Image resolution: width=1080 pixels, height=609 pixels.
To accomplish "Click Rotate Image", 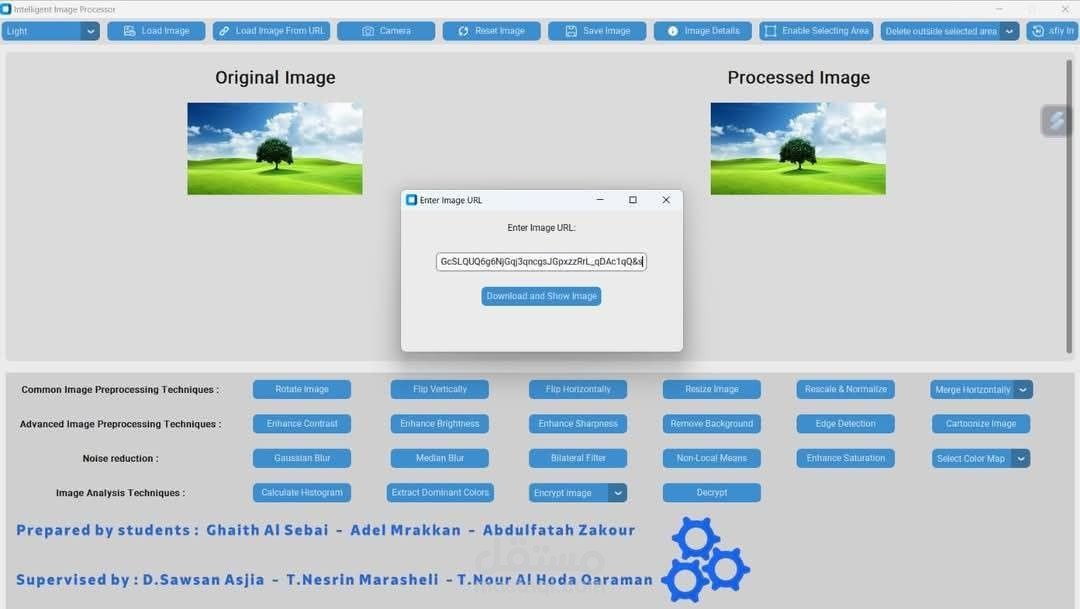I will click(302, 389).
